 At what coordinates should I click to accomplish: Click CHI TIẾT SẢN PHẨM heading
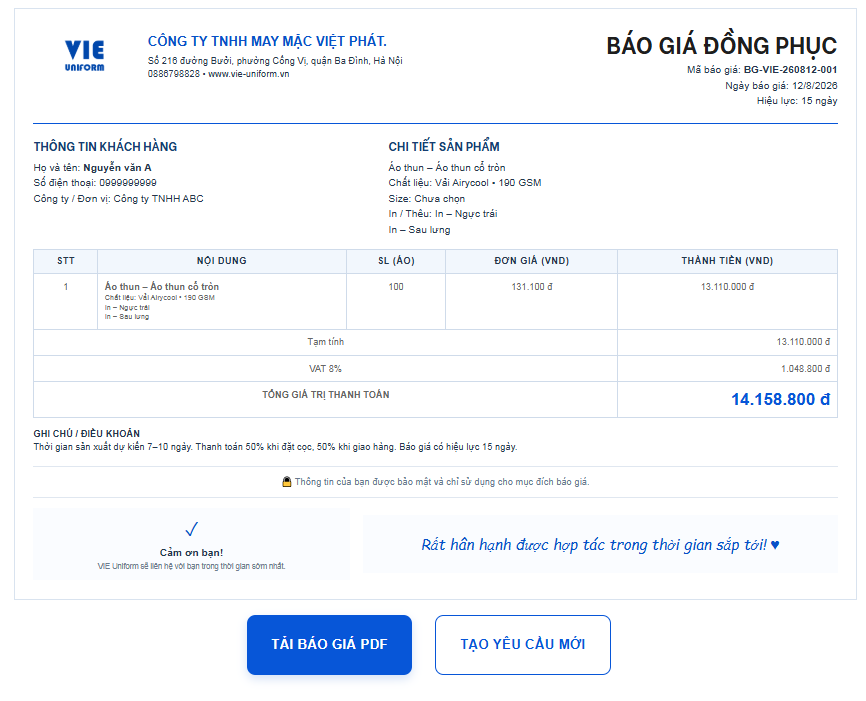[444, 147]
